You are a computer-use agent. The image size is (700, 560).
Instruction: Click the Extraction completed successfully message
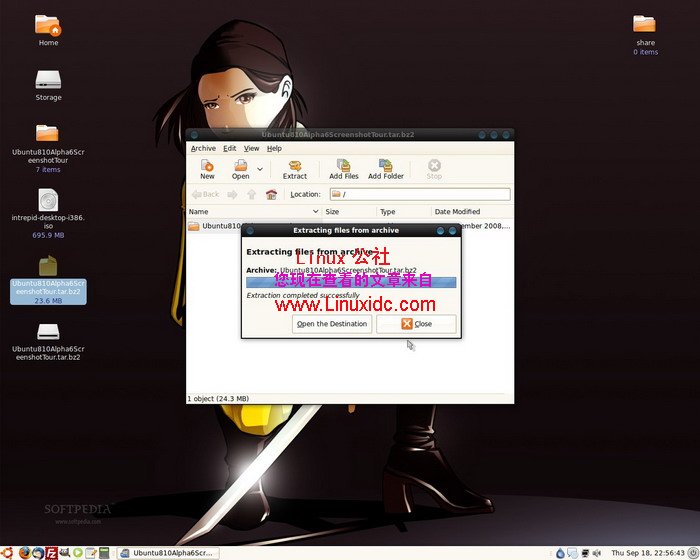303,295
